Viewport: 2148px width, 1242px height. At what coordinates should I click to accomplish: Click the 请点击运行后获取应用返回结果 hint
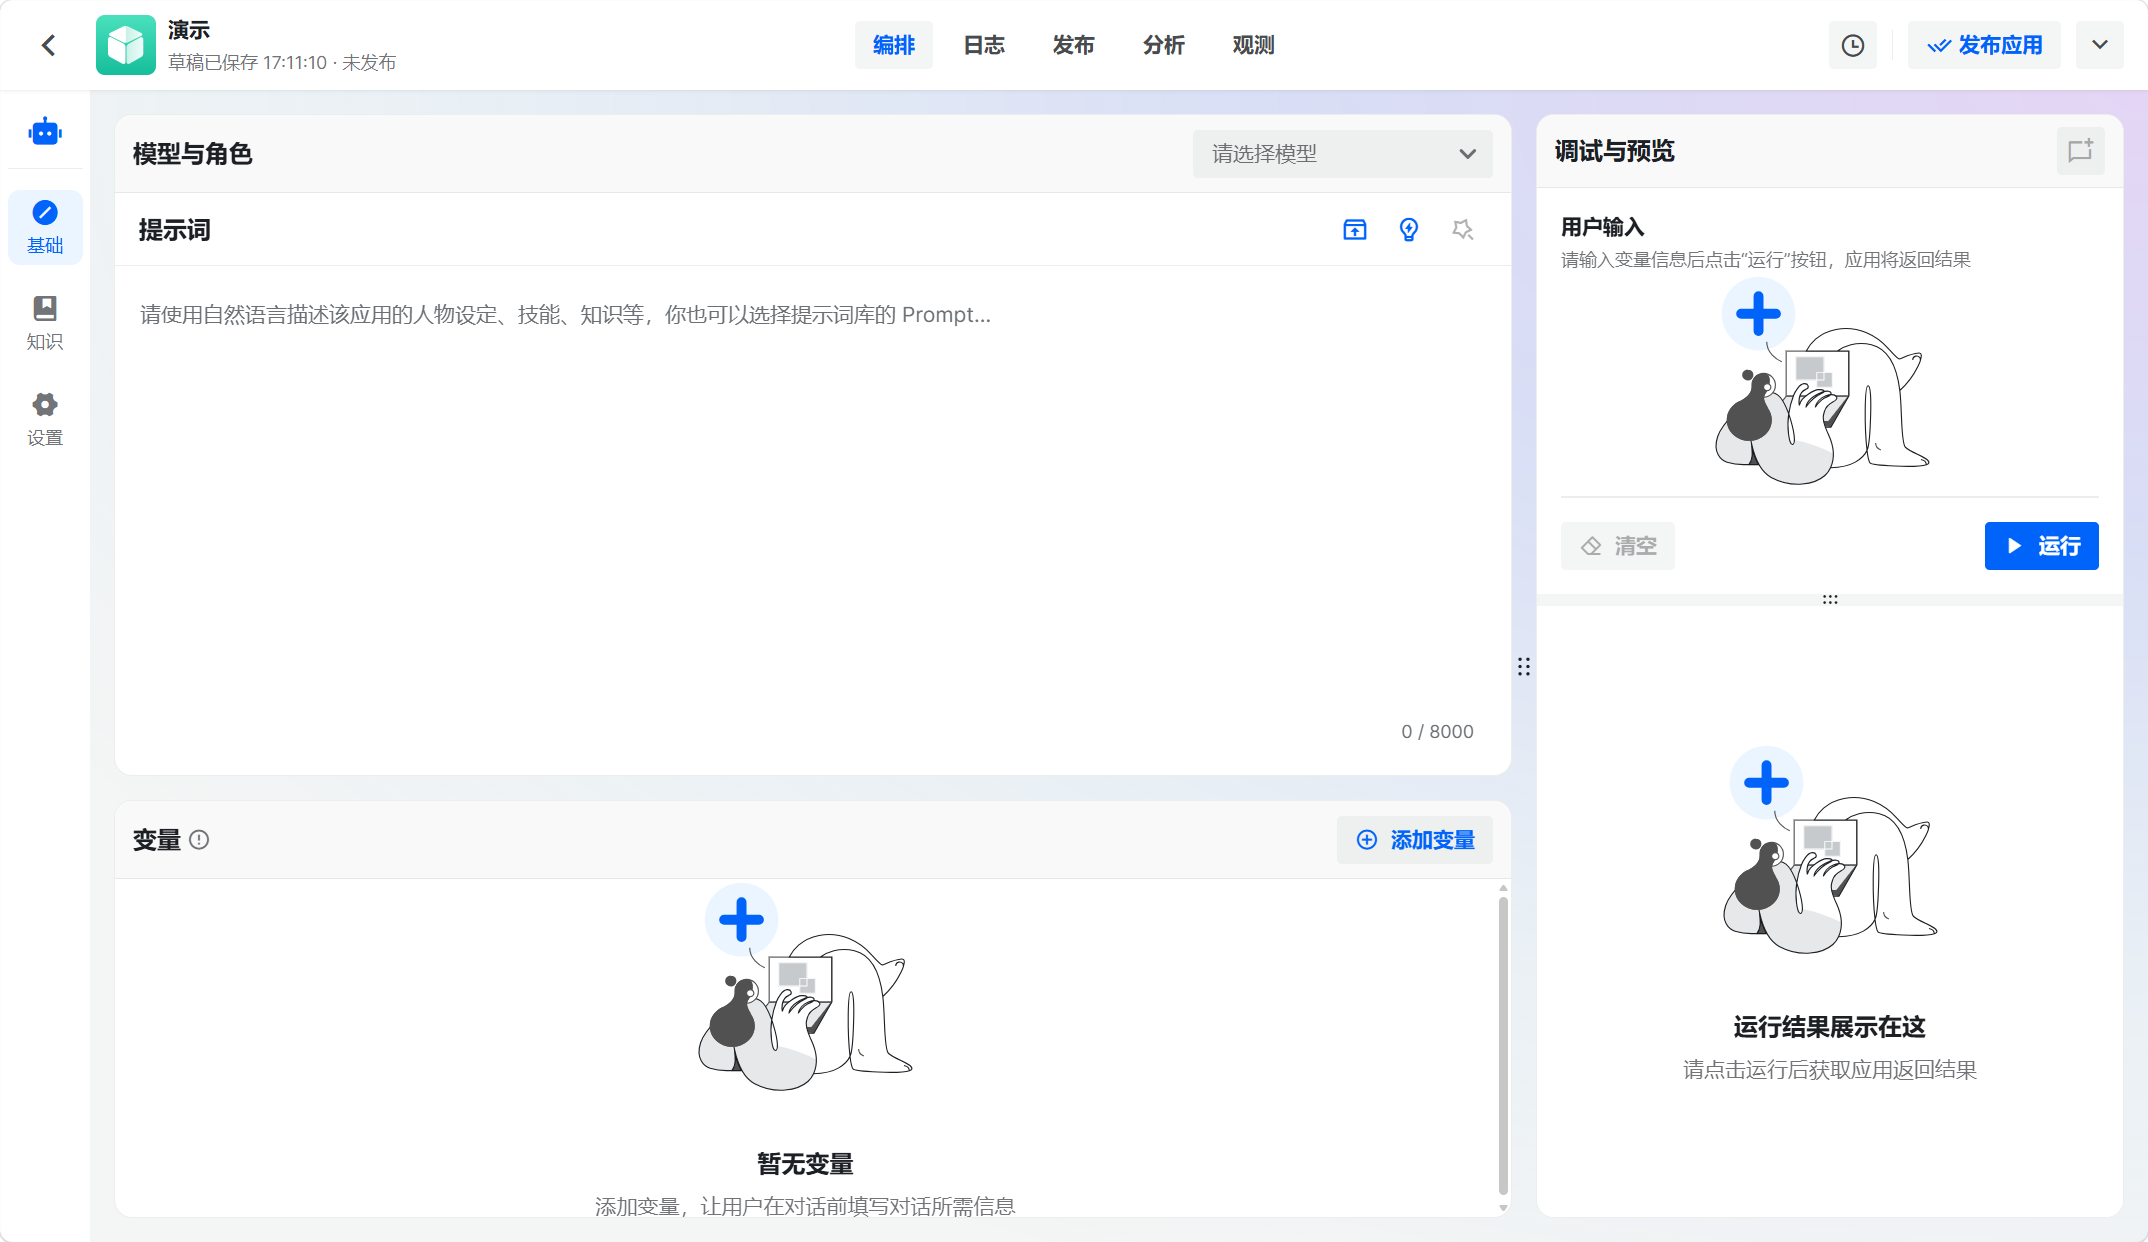pyautogui.click(x=1829, y=1070)
